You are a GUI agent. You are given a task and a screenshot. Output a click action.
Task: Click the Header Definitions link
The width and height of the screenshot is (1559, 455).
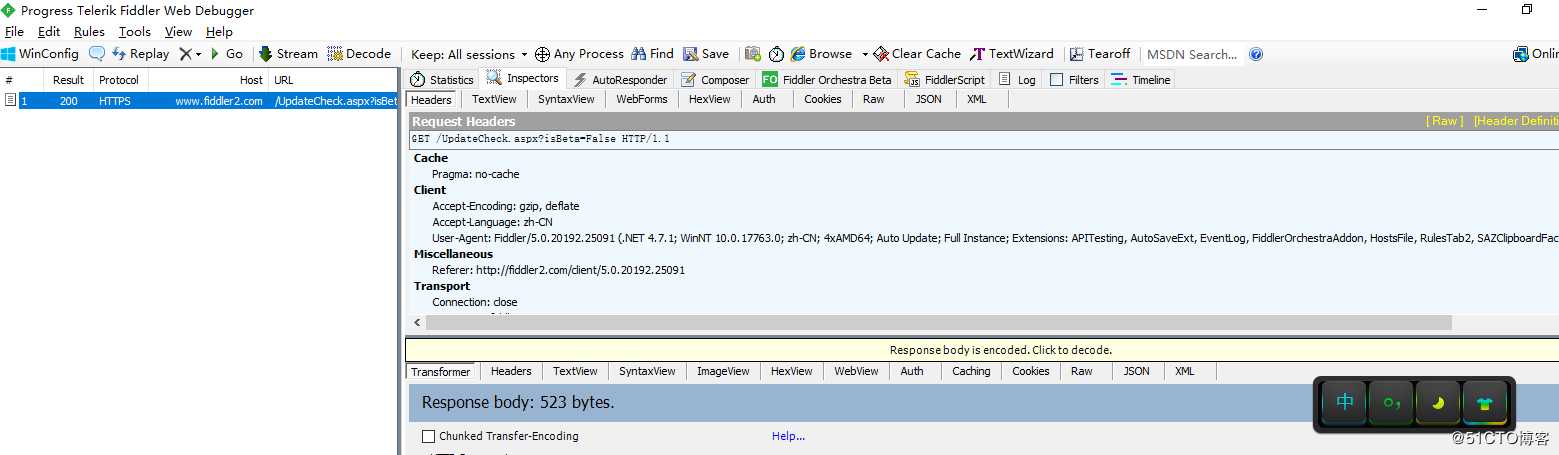[x=1516, y=121]
